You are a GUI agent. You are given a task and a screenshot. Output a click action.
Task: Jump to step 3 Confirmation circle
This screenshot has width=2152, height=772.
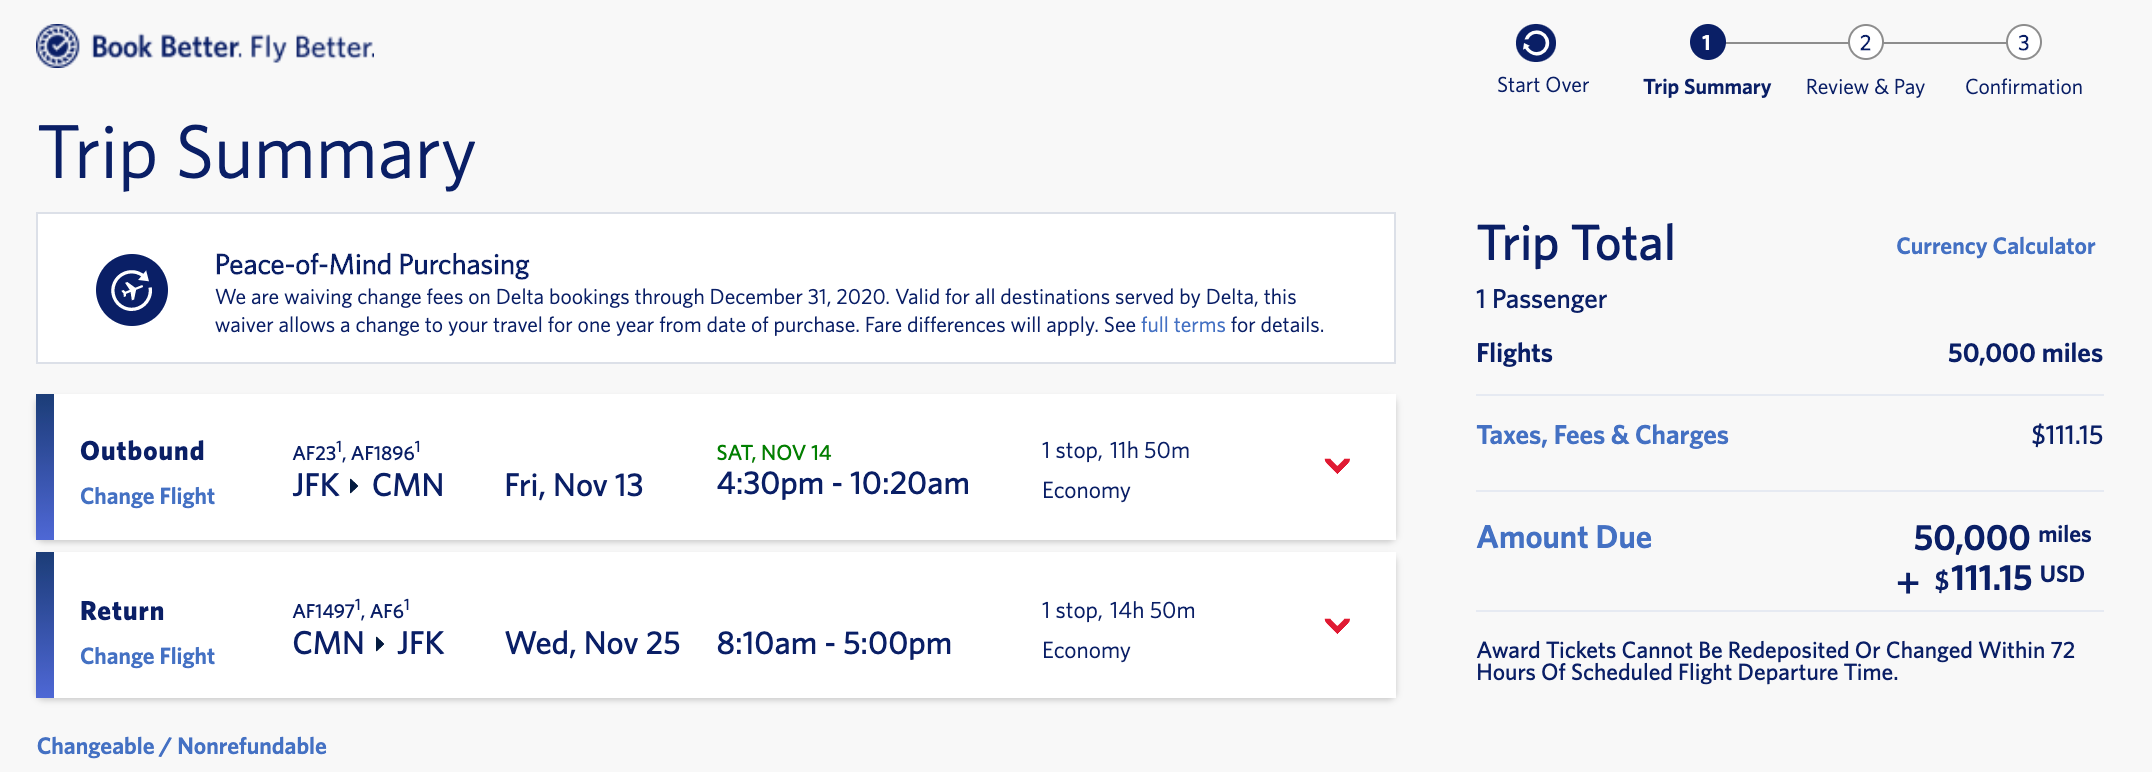click(x=2023, y=43)
